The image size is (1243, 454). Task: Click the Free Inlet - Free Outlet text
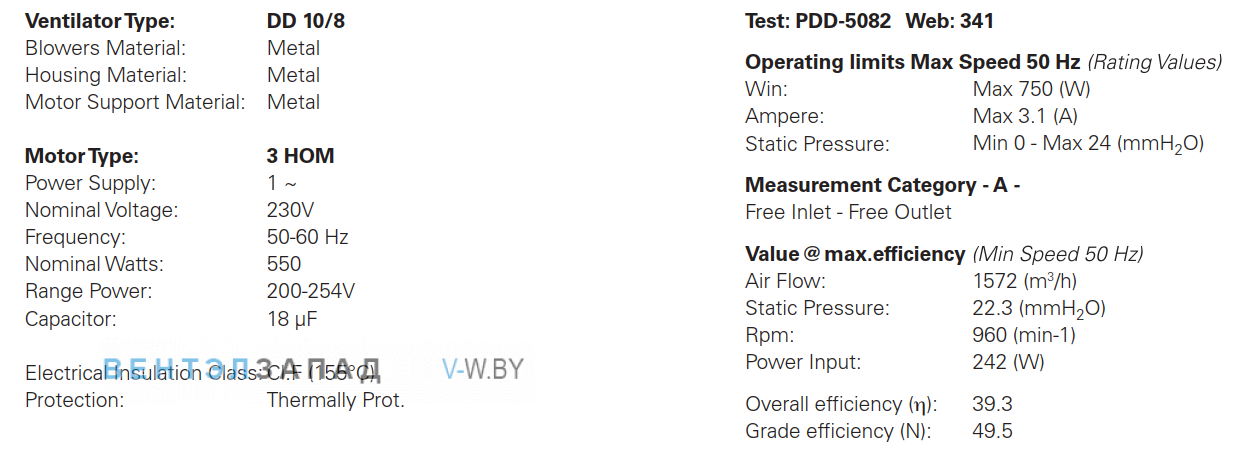[x=848, y=212]
